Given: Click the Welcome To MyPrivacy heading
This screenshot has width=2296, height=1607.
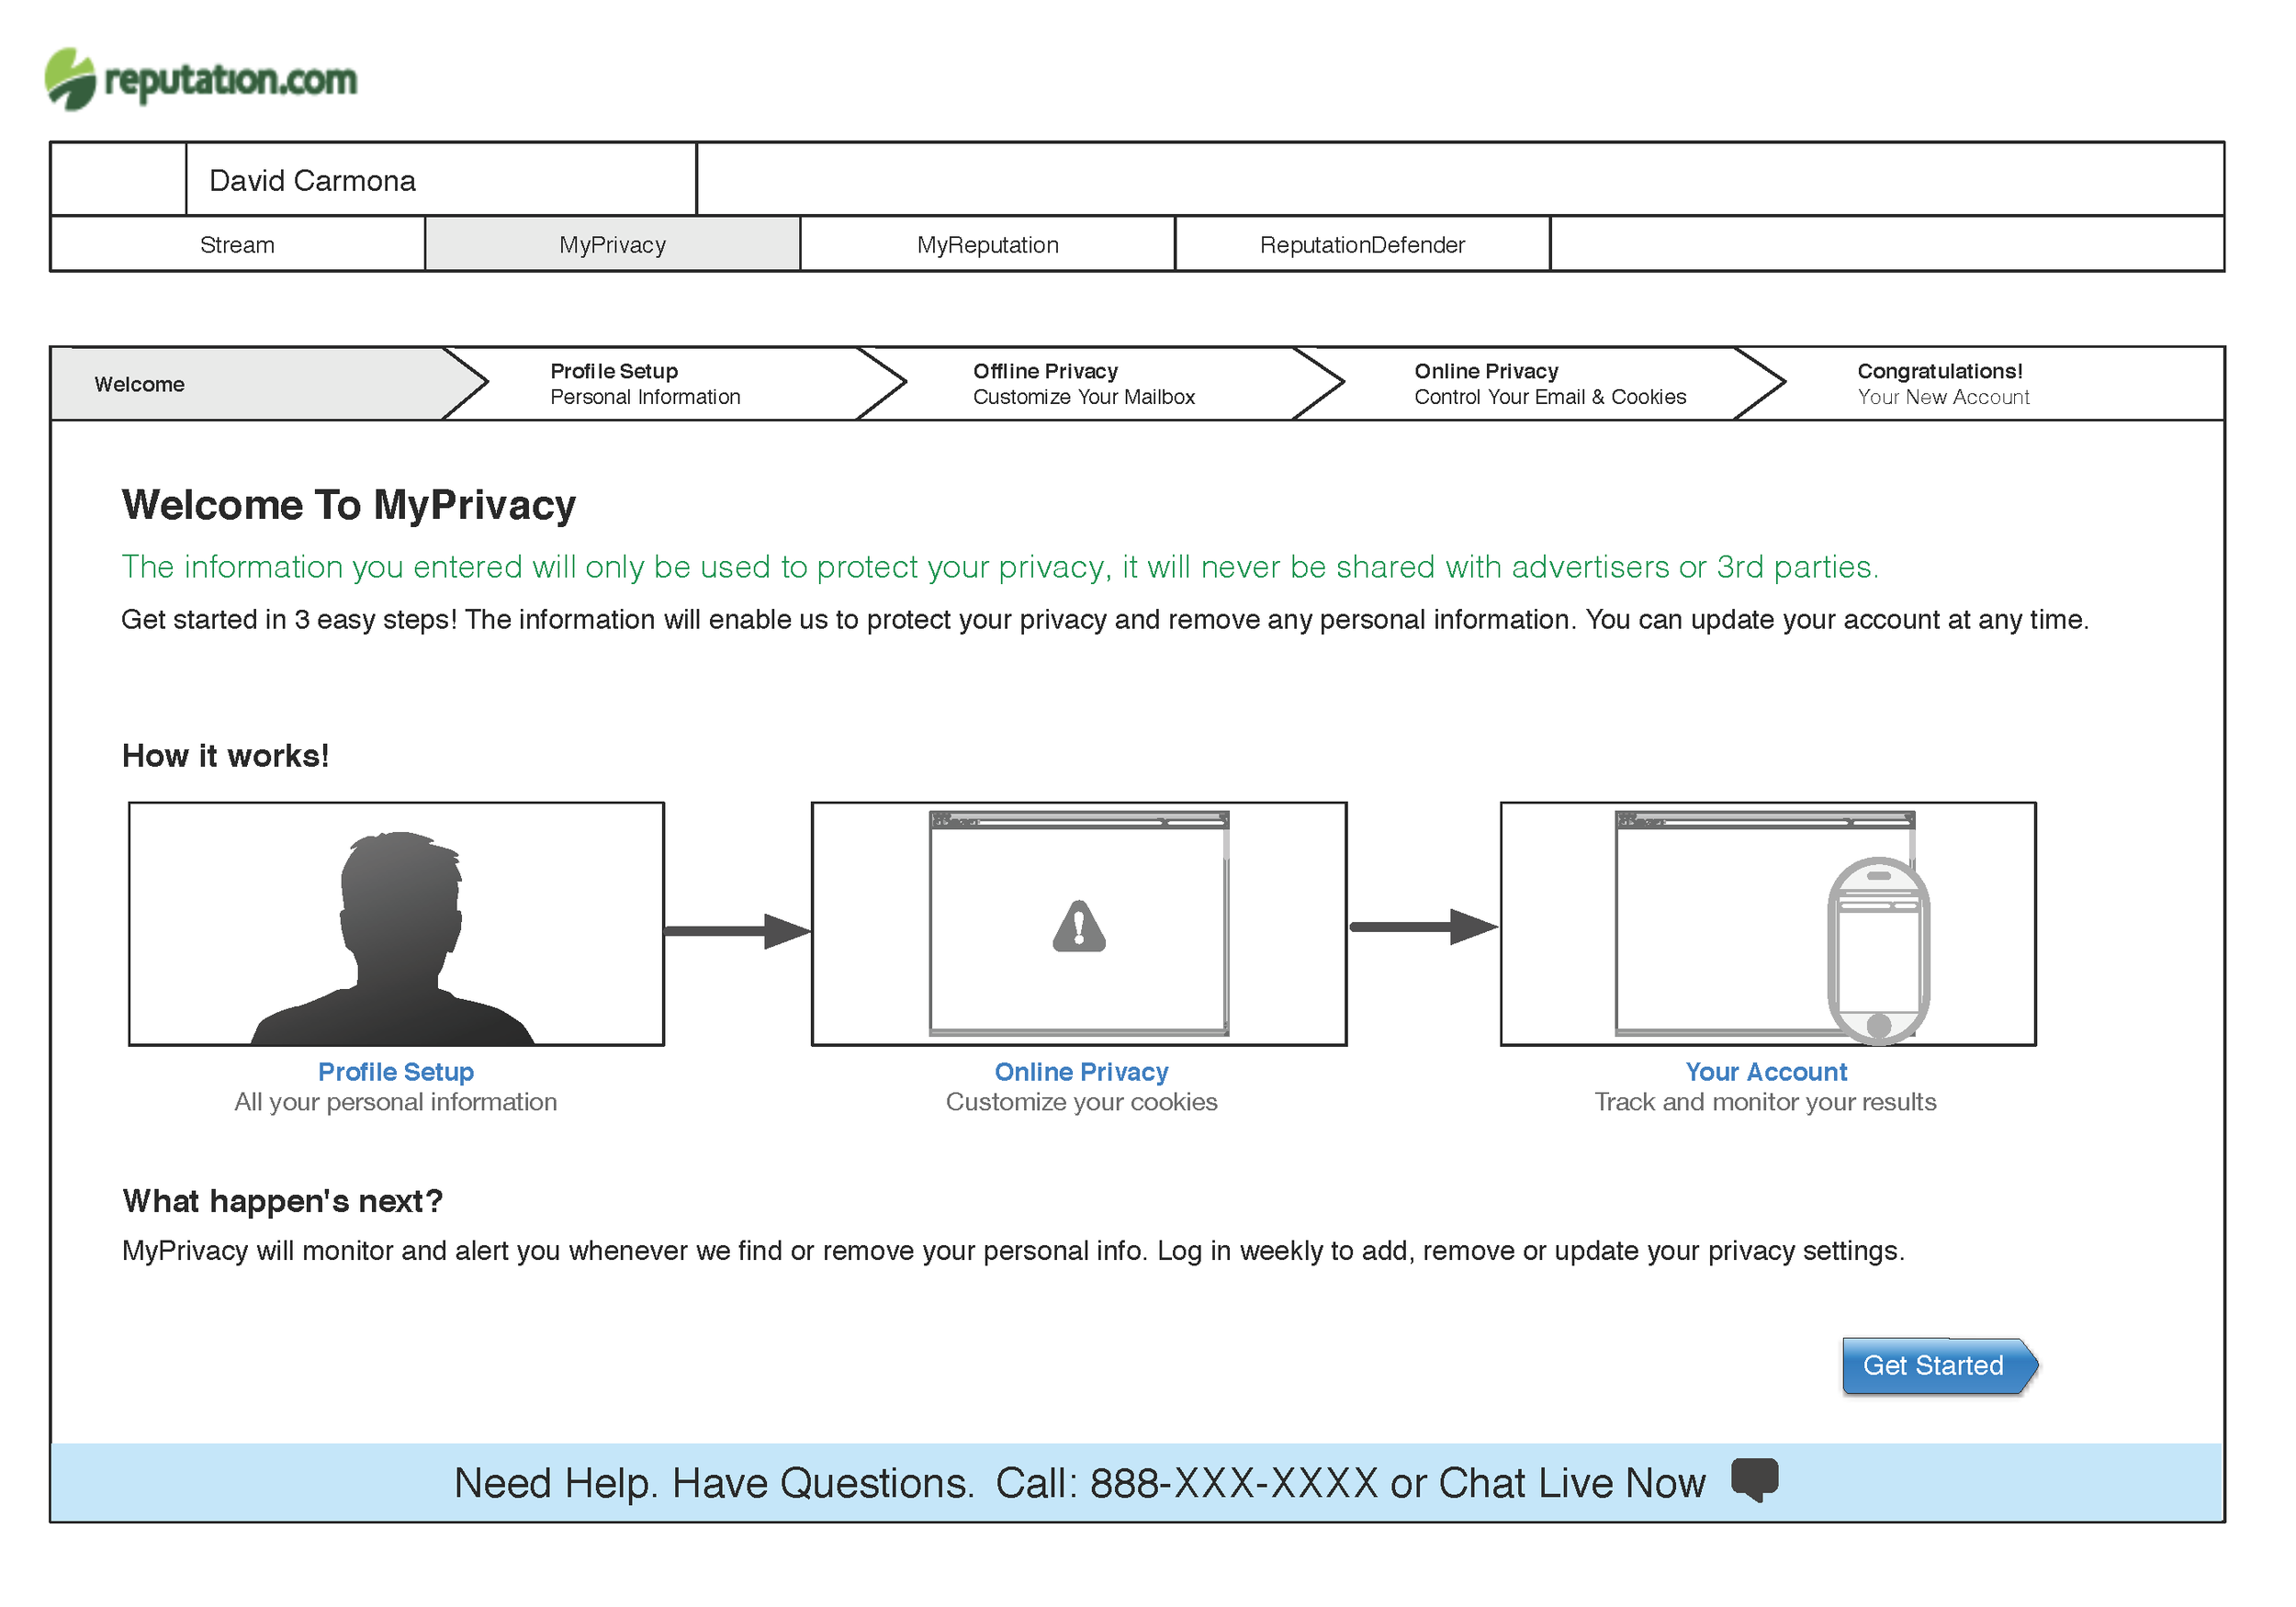Looking at the screenshot, I should click(x=349, y=505).
